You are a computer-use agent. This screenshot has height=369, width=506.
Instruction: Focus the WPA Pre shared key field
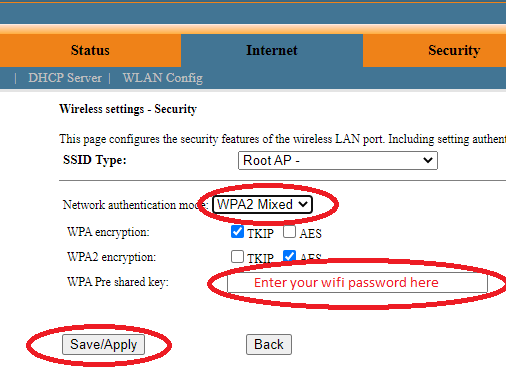[x=357, y=283]
